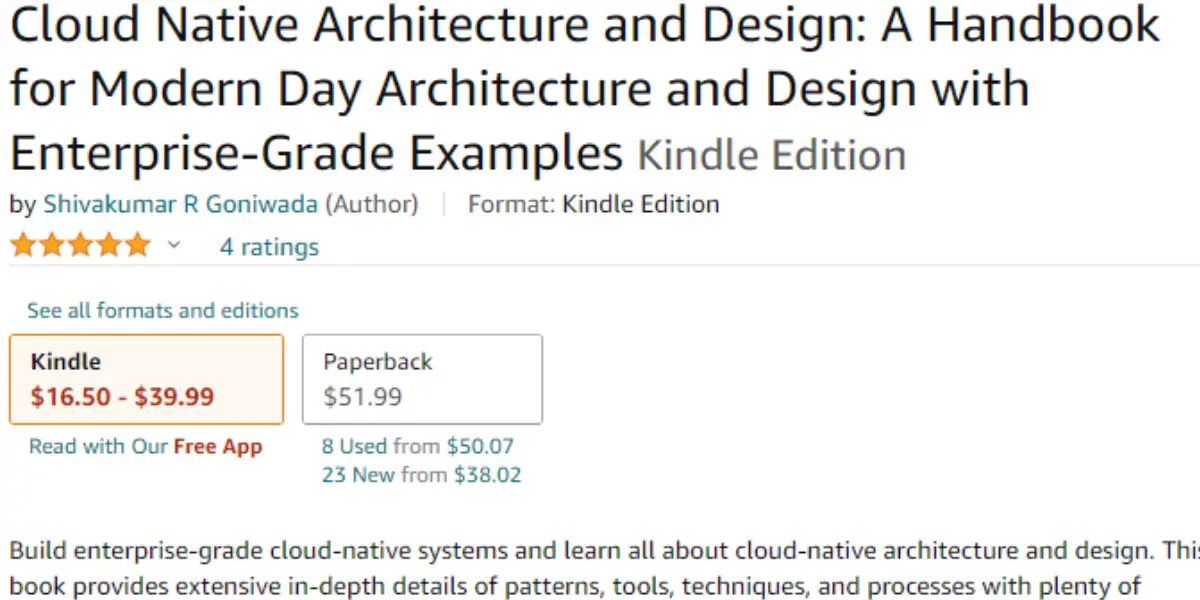
Task: Click See all formats and editions
Action: pyautogui.click(x=163, y=310)
